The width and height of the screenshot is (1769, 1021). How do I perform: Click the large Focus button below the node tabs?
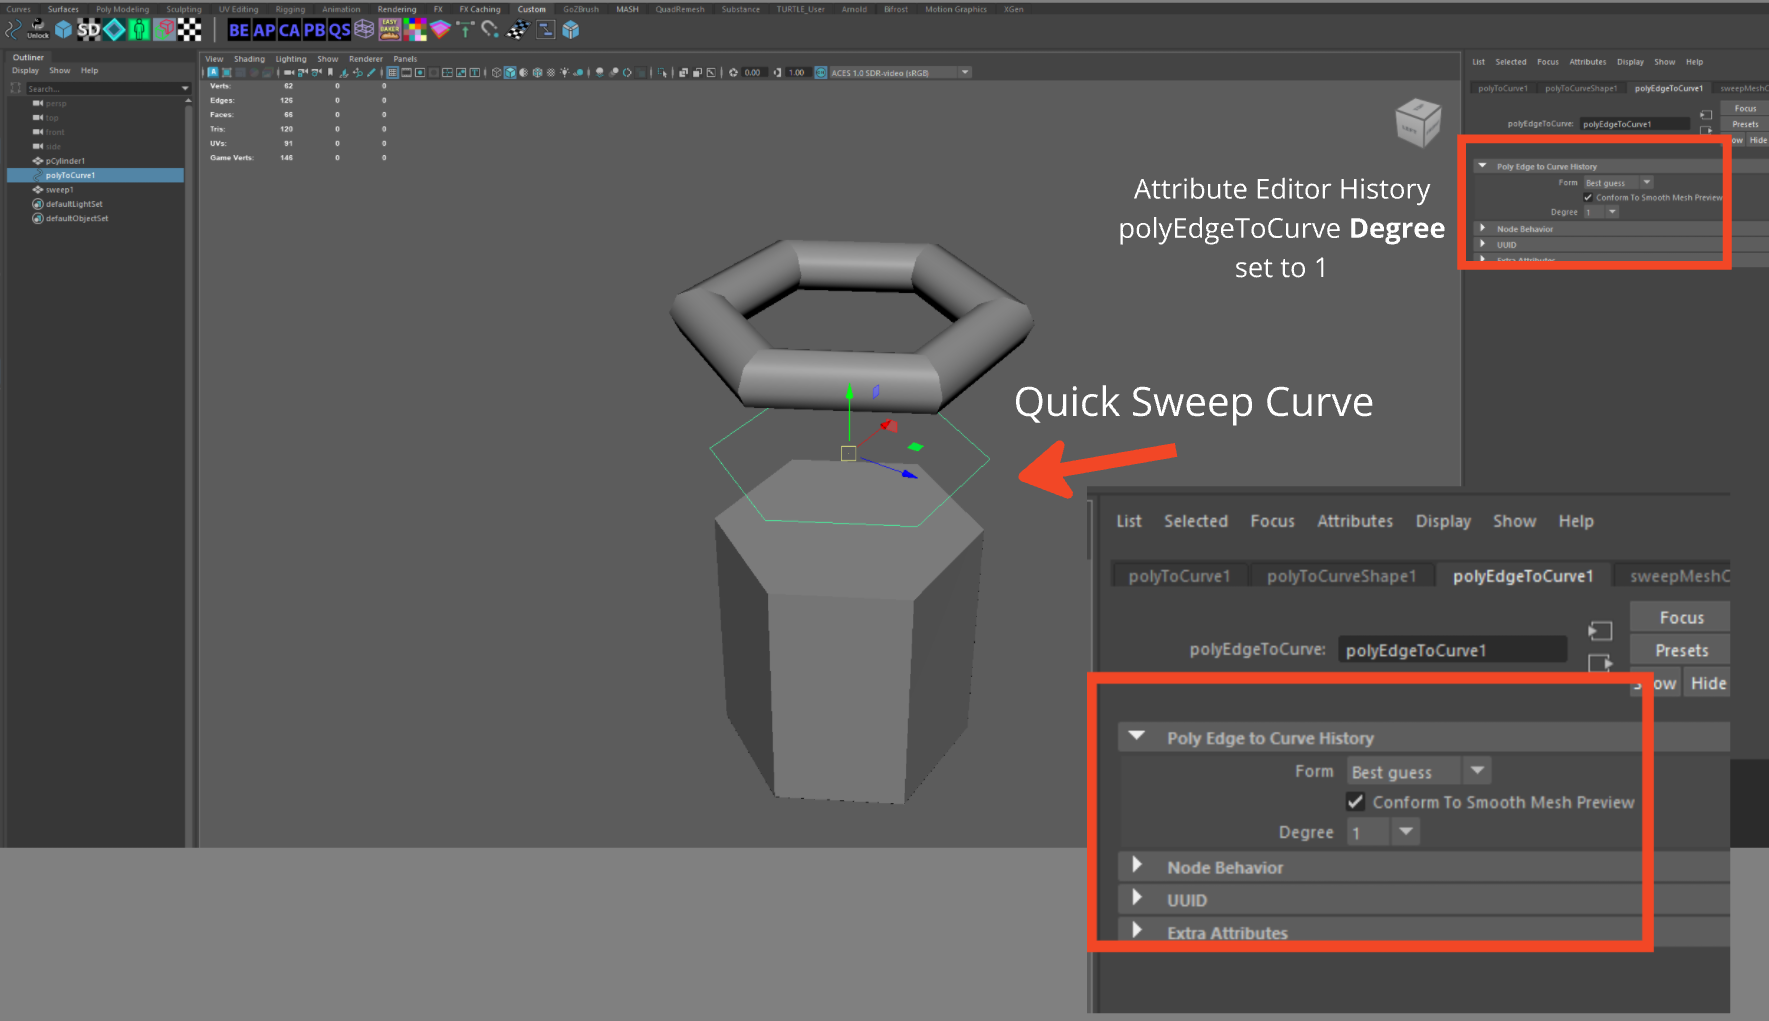[x=1681, y=618]
